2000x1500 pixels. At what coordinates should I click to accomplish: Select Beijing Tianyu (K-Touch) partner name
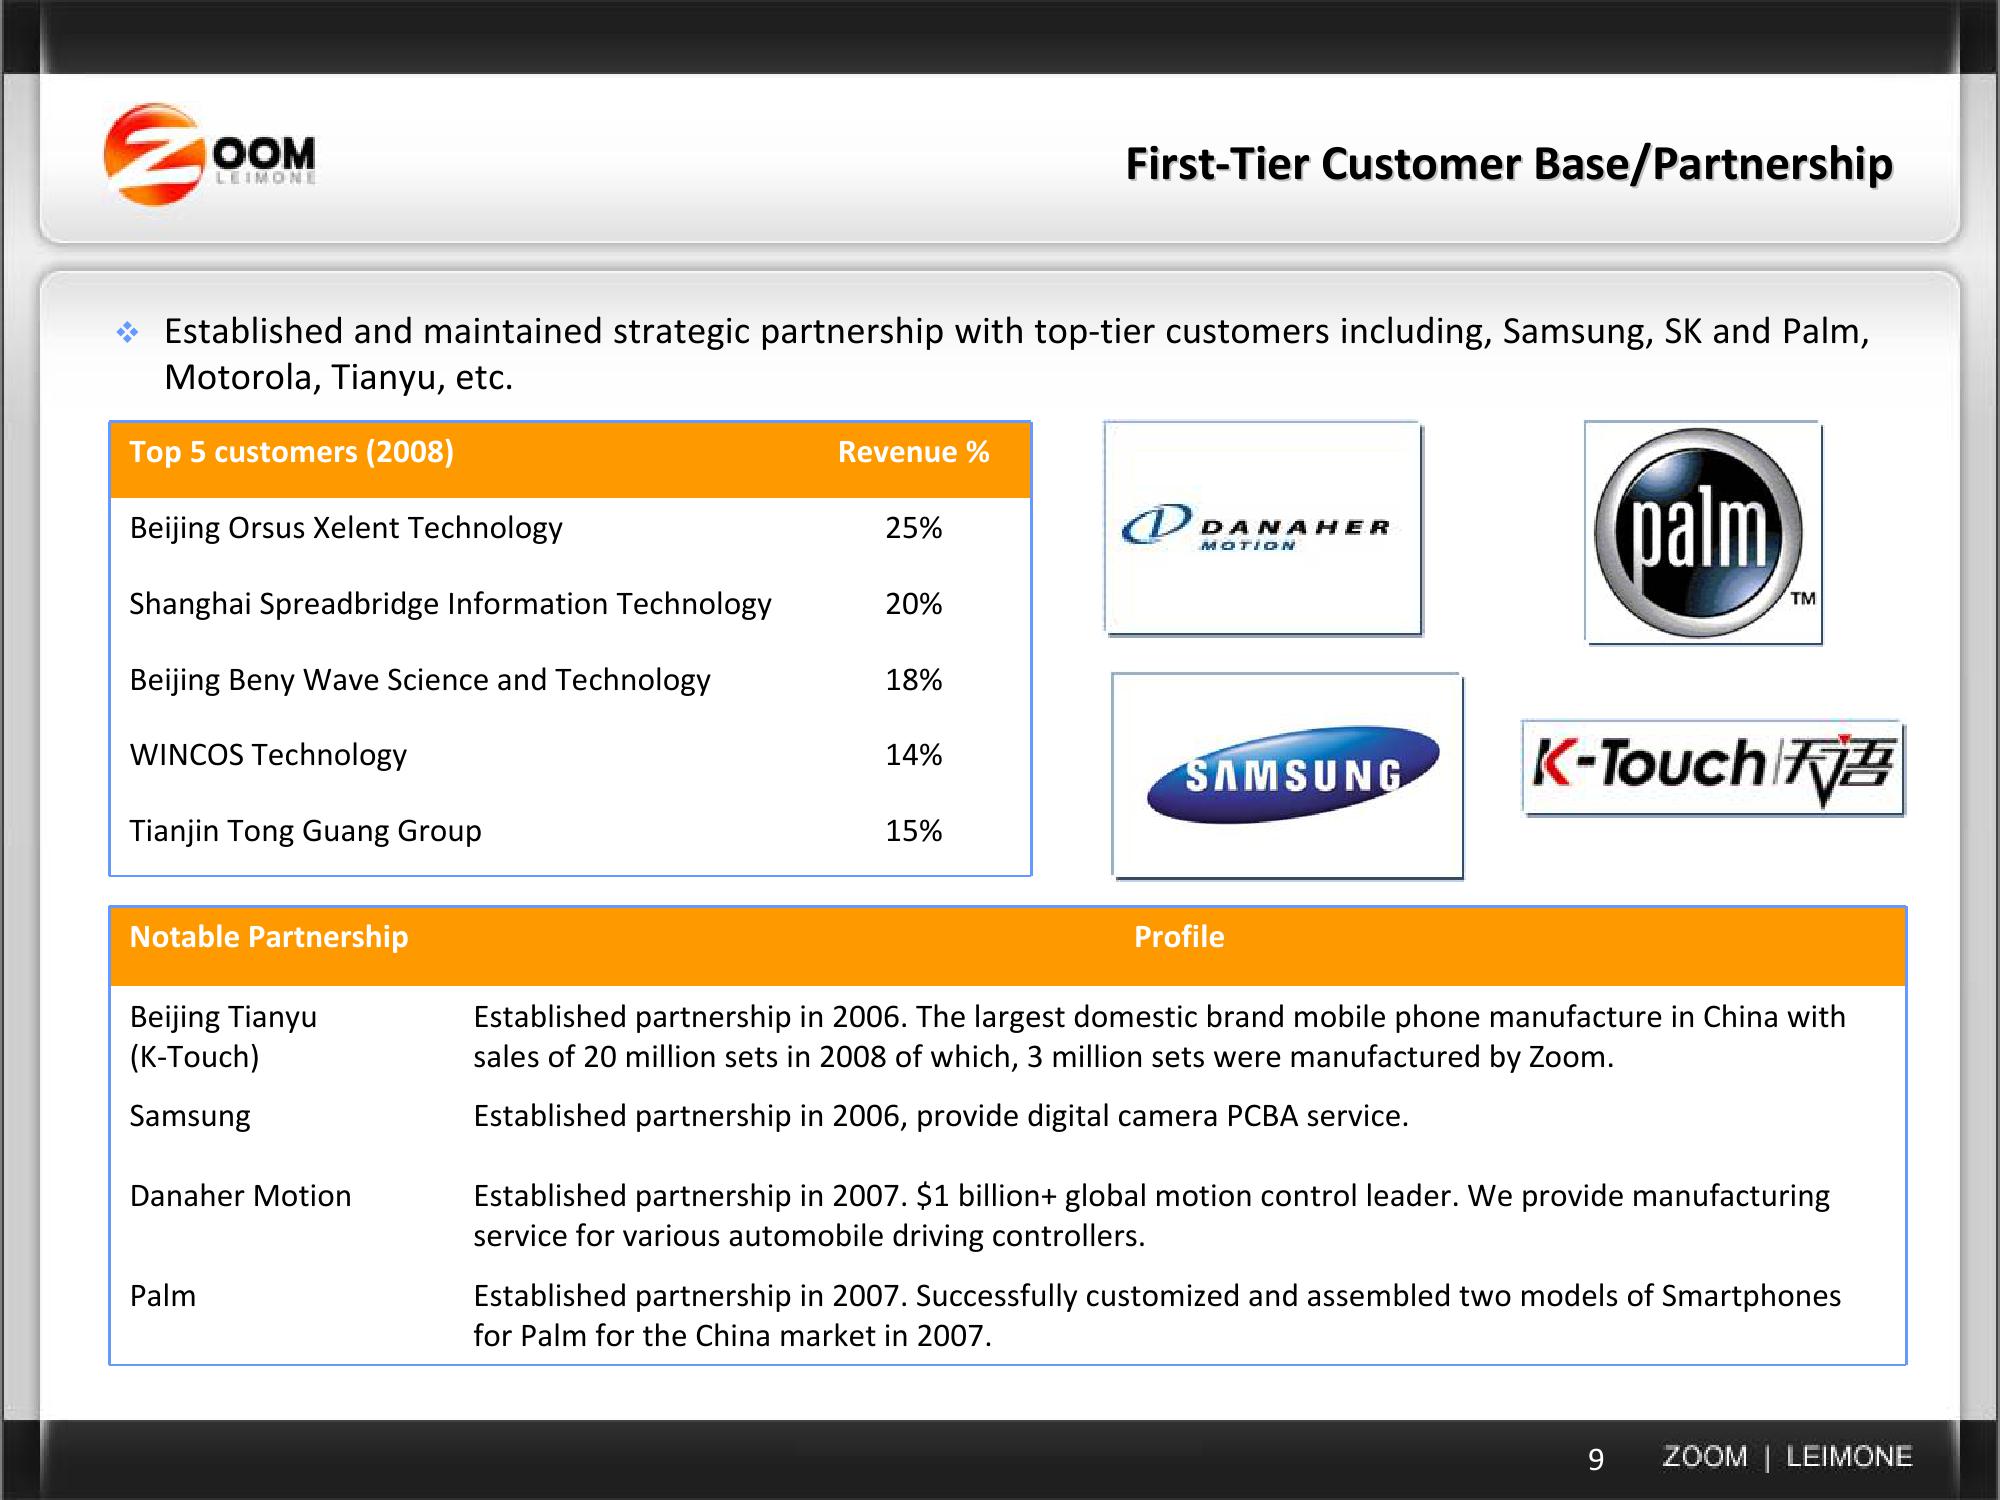click(223, 1037)
